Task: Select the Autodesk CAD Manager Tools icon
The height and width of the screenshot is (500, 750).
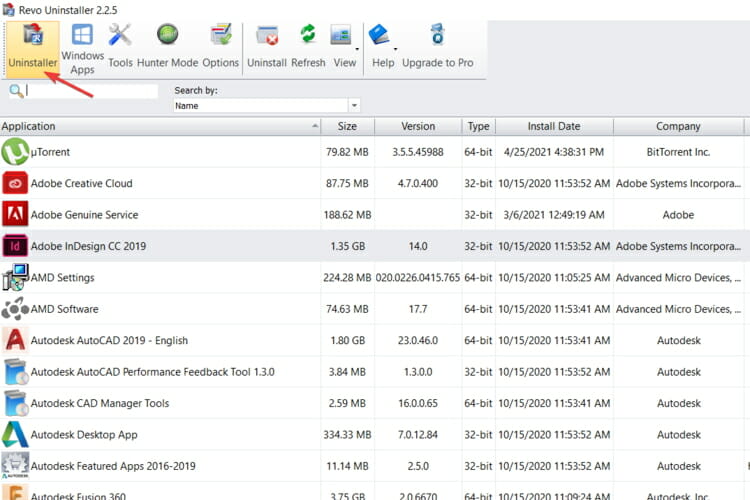Action: coord(16,403)
